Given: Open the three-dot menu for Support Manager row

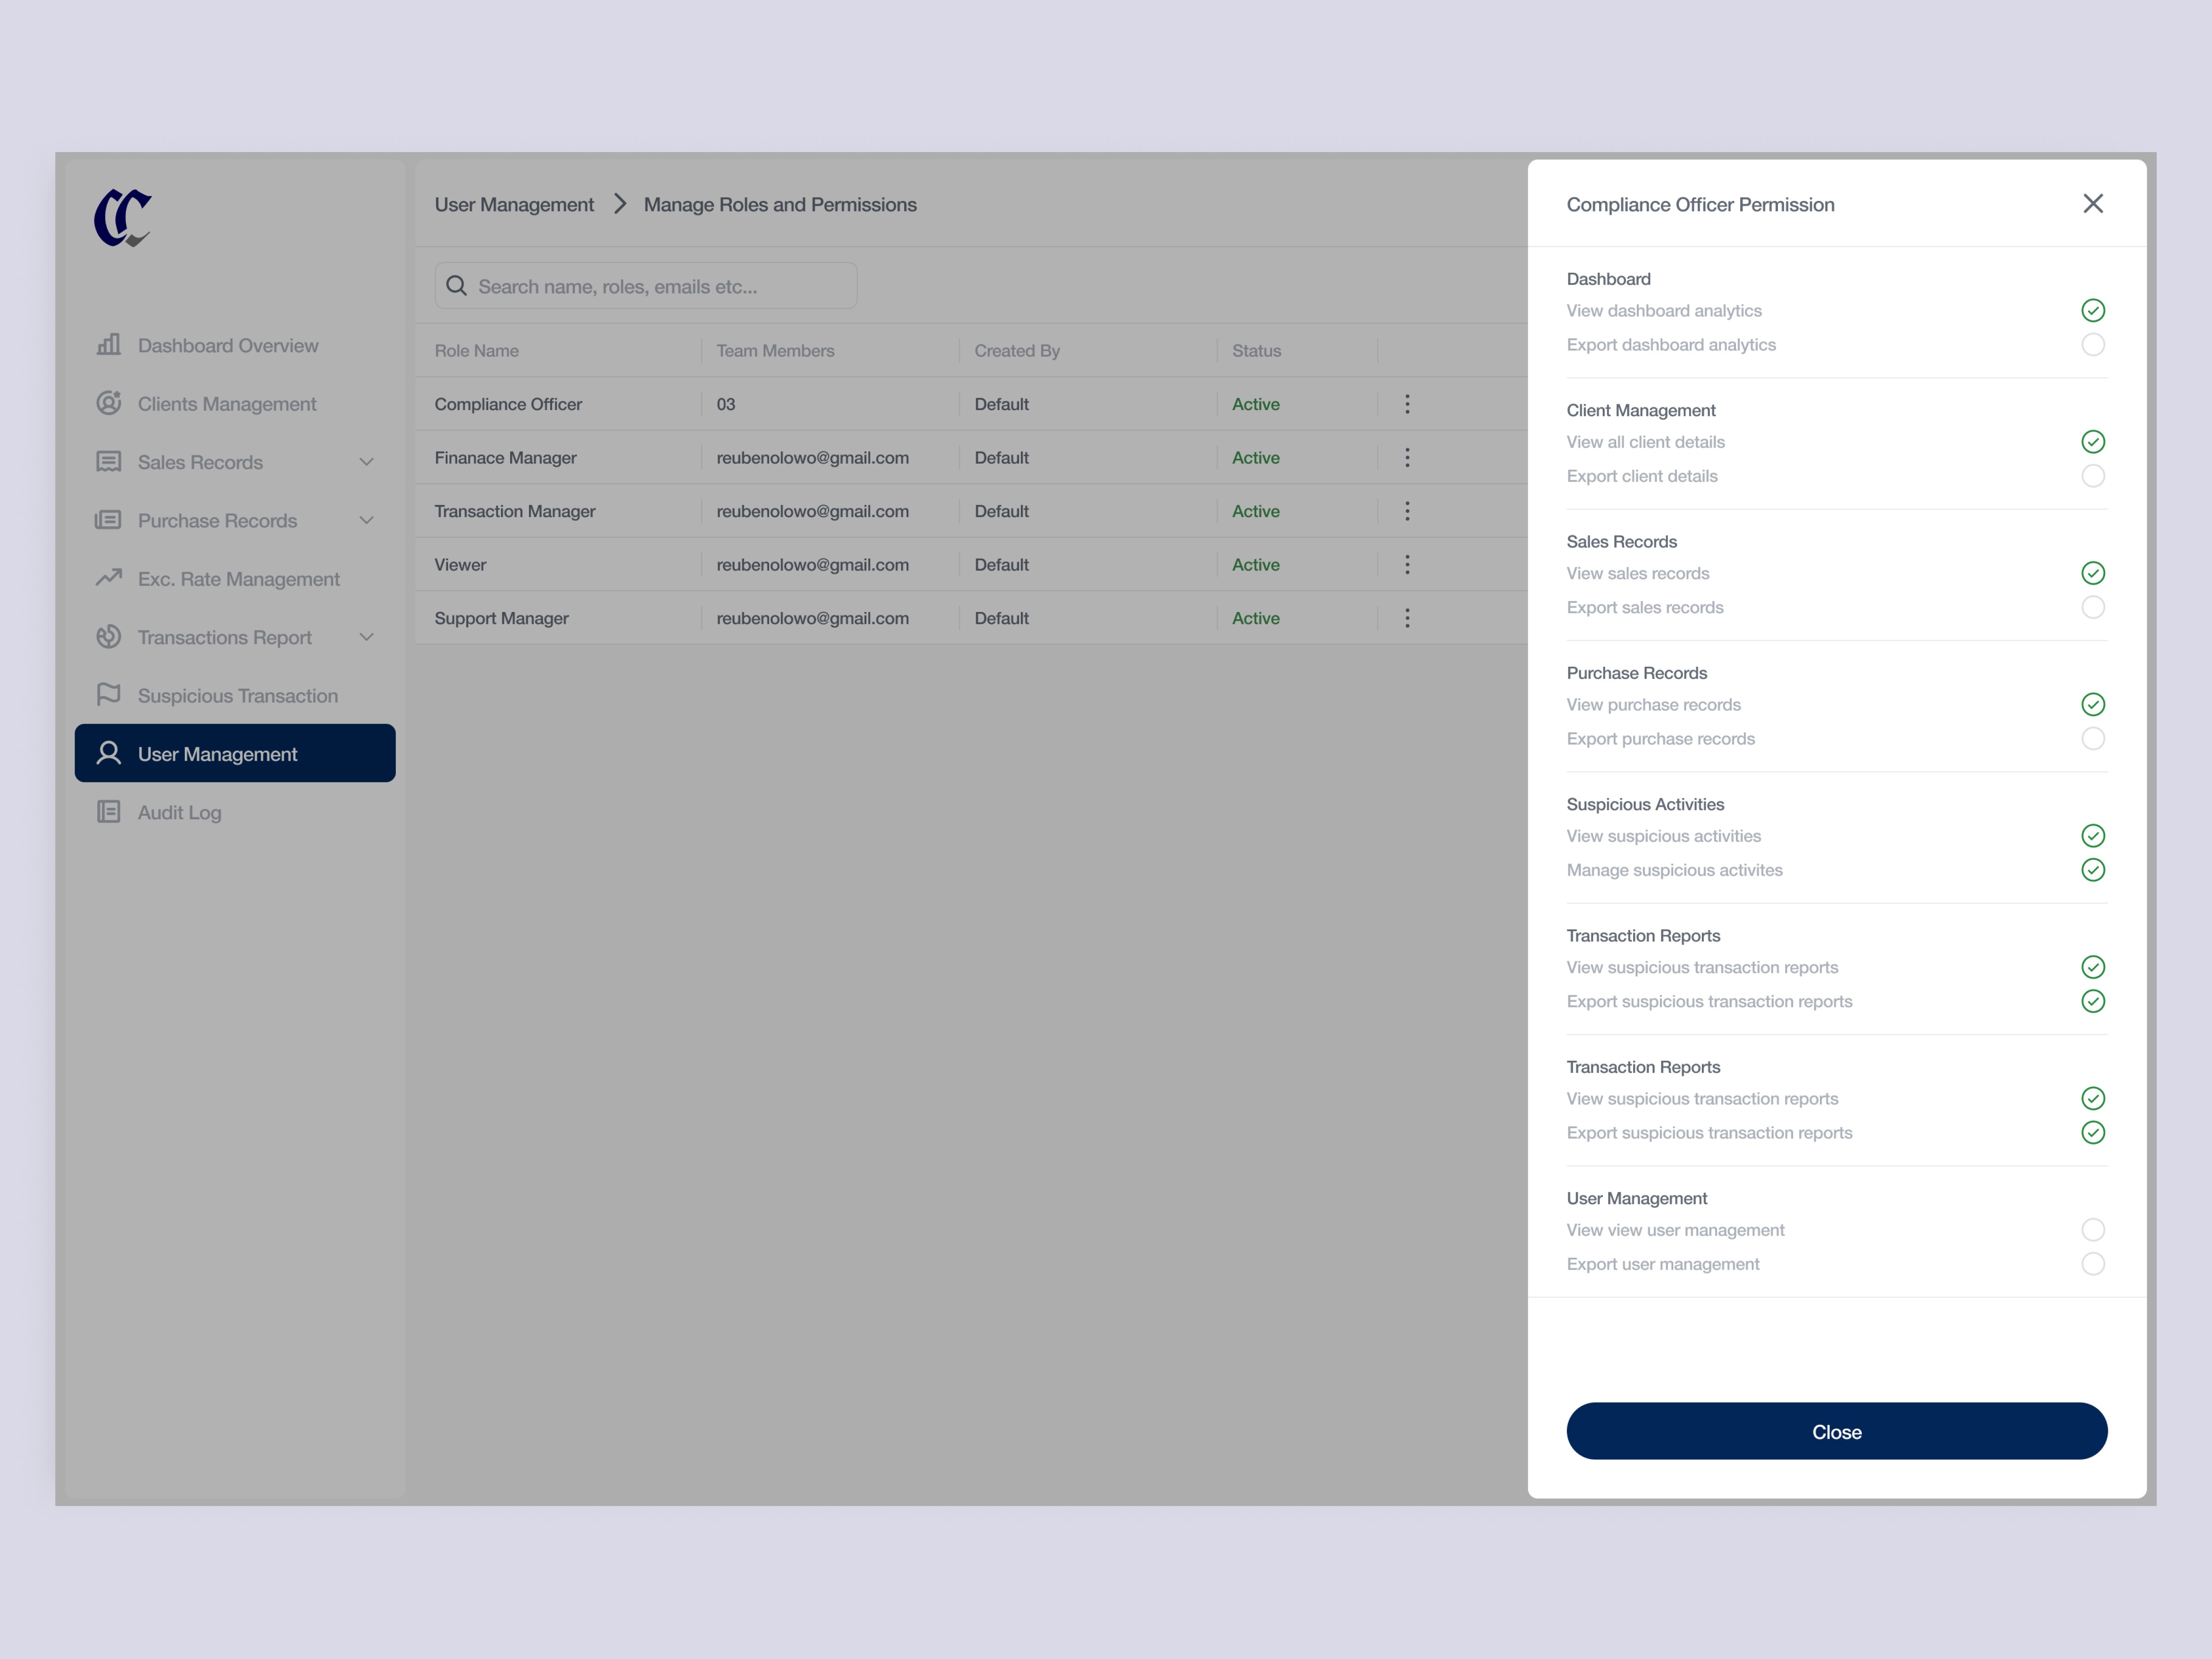Looking at the screenshot, I should 1407,618.
